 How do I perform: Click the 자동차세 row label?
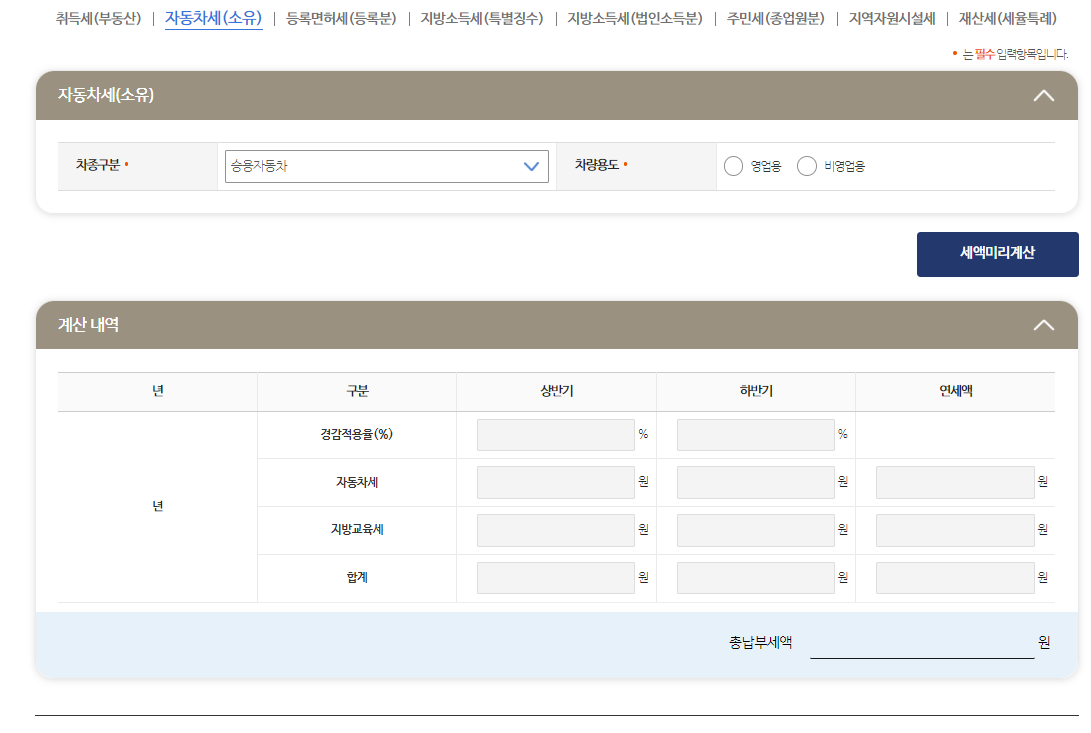tap(357, 482)
